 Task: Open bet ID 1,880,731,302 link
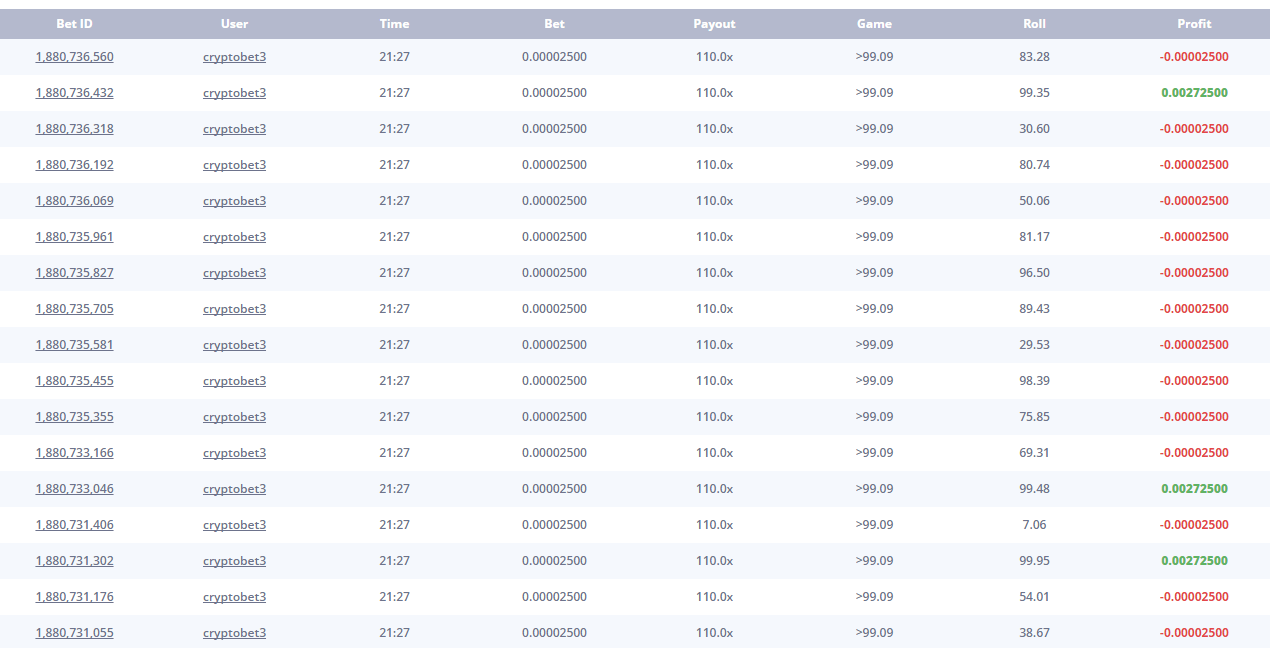(x=74, y=561)
